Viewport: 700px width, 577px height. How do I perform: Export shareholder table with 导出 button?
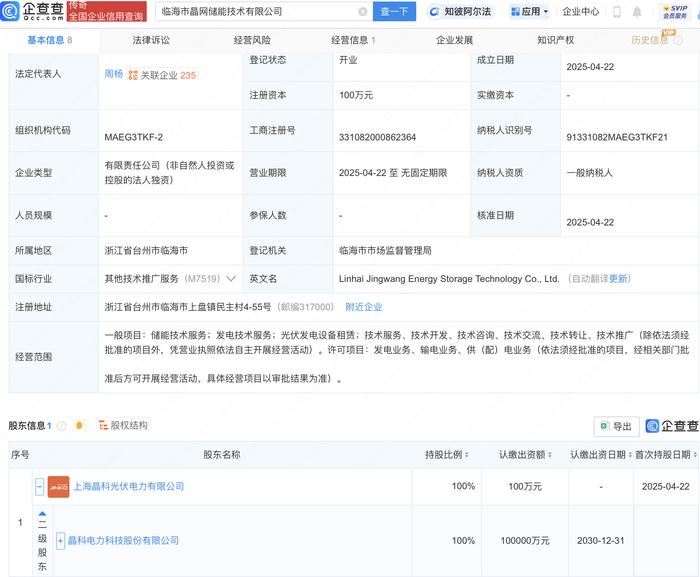(x=616, y=426)
